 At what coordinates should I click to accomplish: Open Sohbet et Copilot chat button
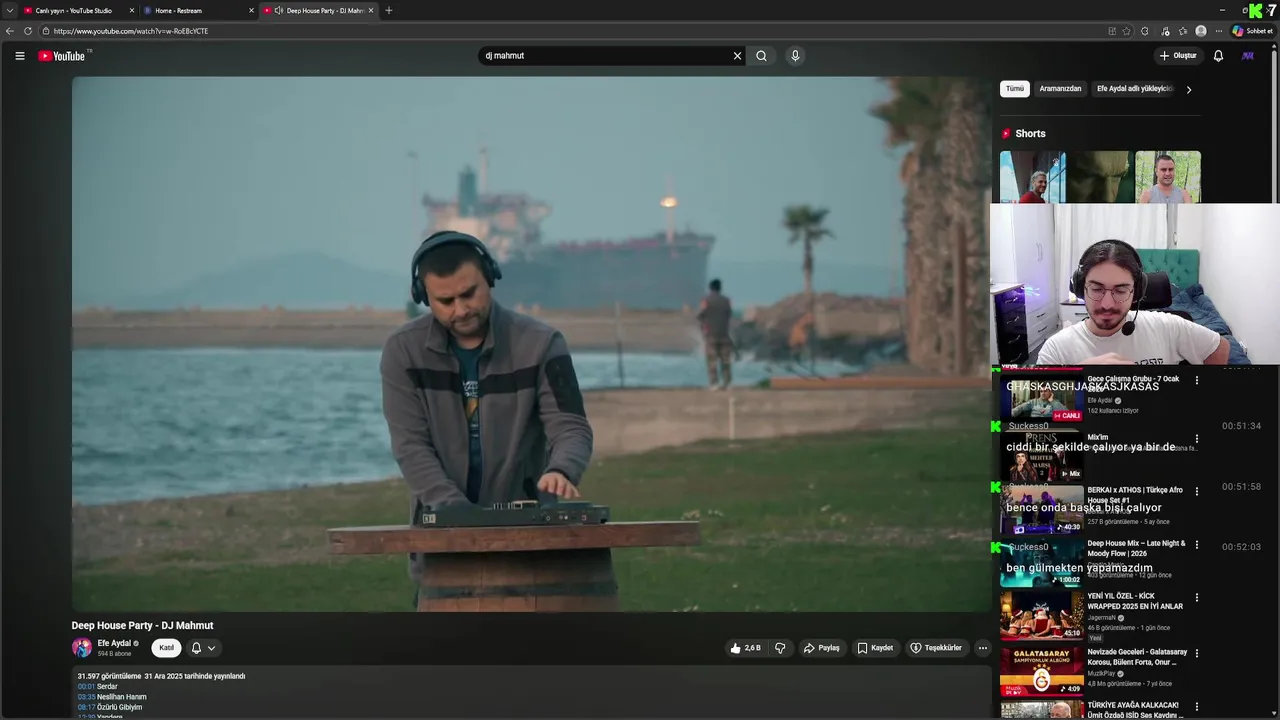coord(1251,31)
